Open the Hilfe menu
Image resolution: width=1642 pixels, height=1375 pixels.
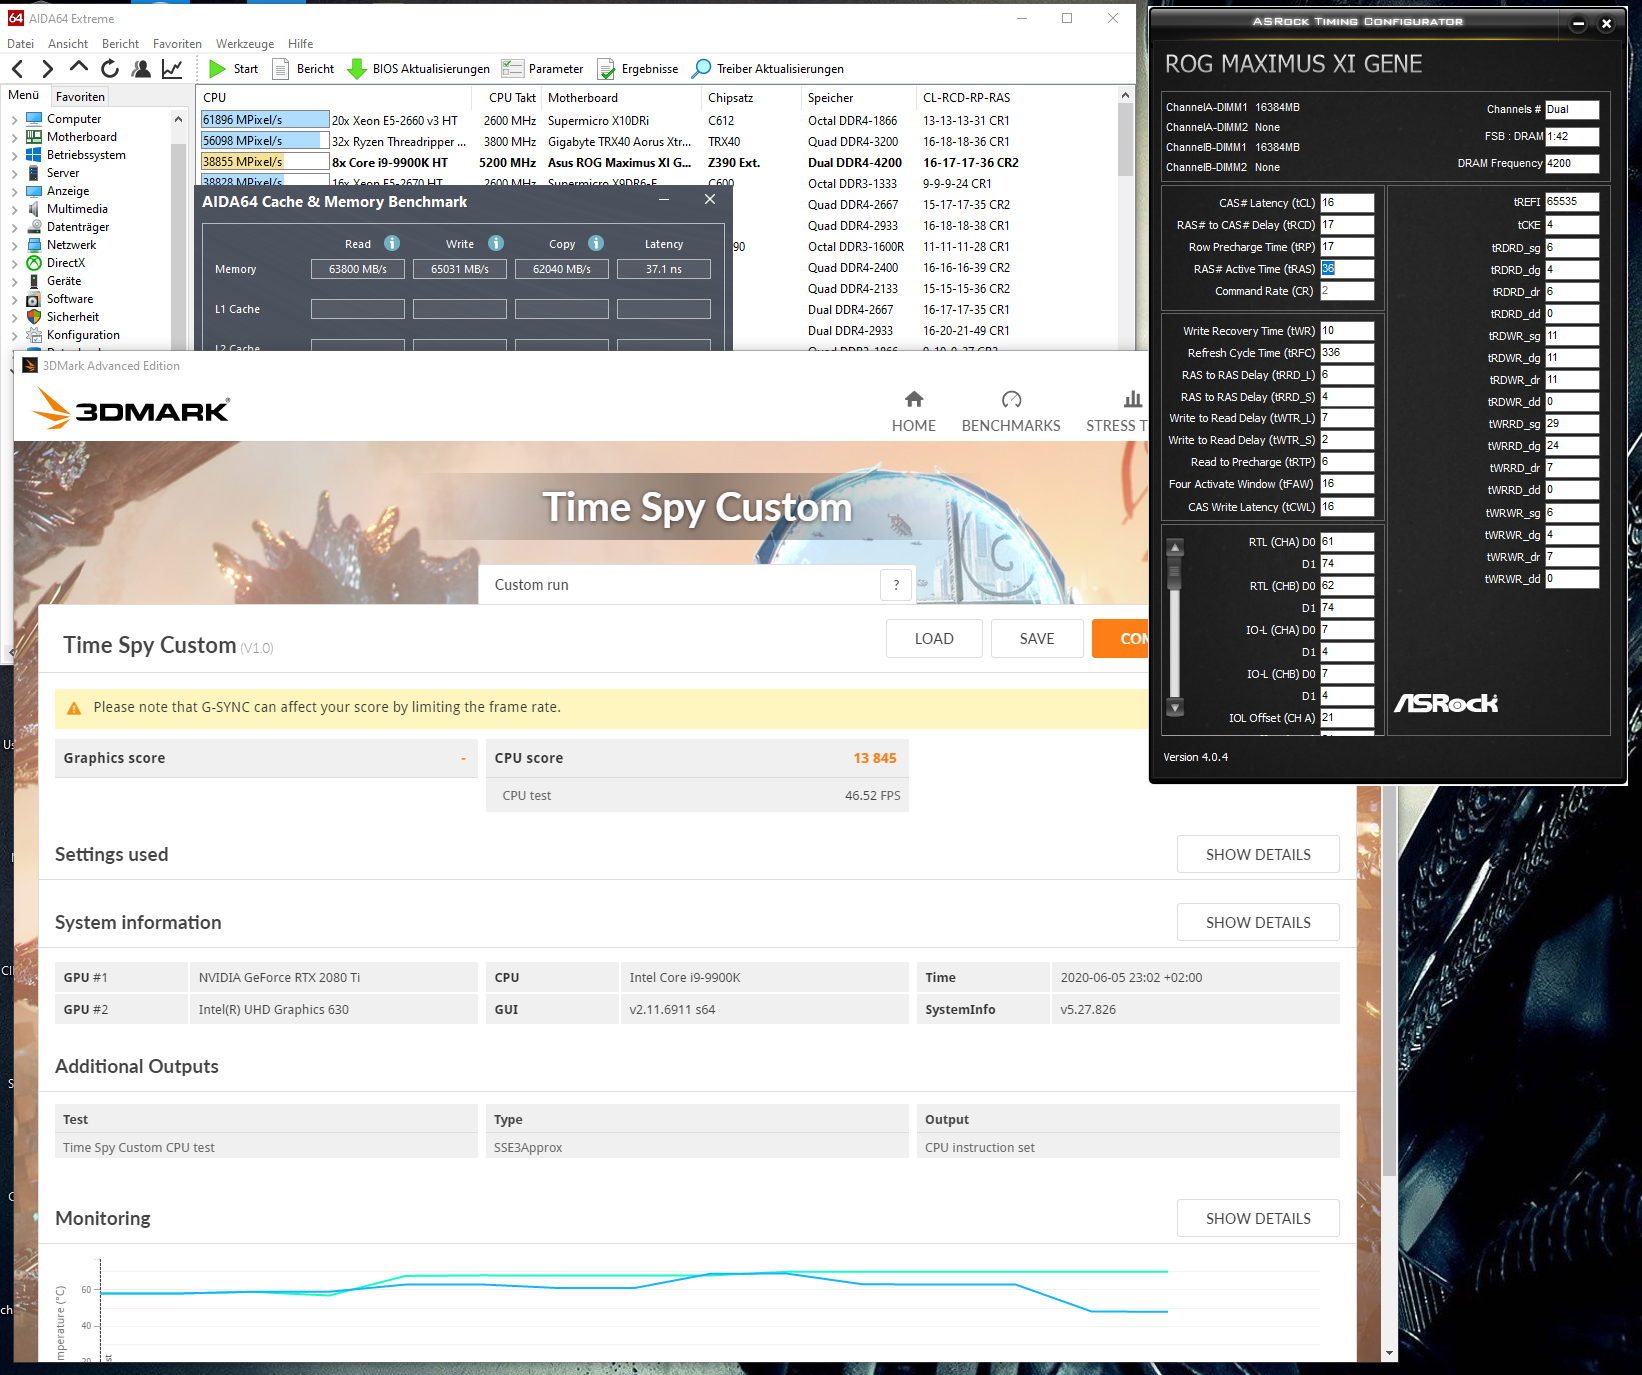300,44
